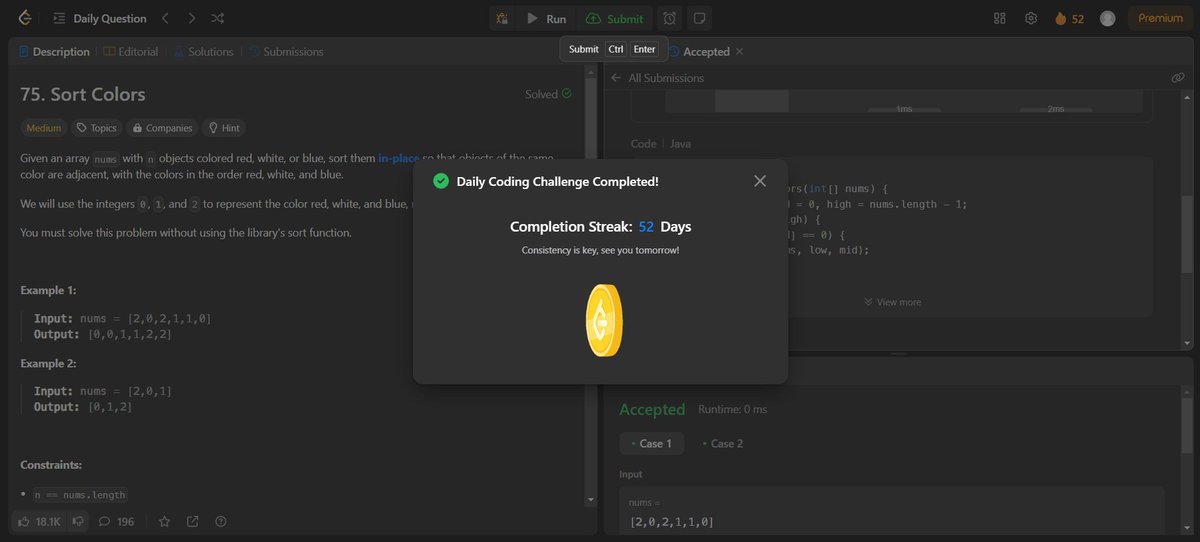
Task: Open the timer alarm clock icon
Action: 669,19
